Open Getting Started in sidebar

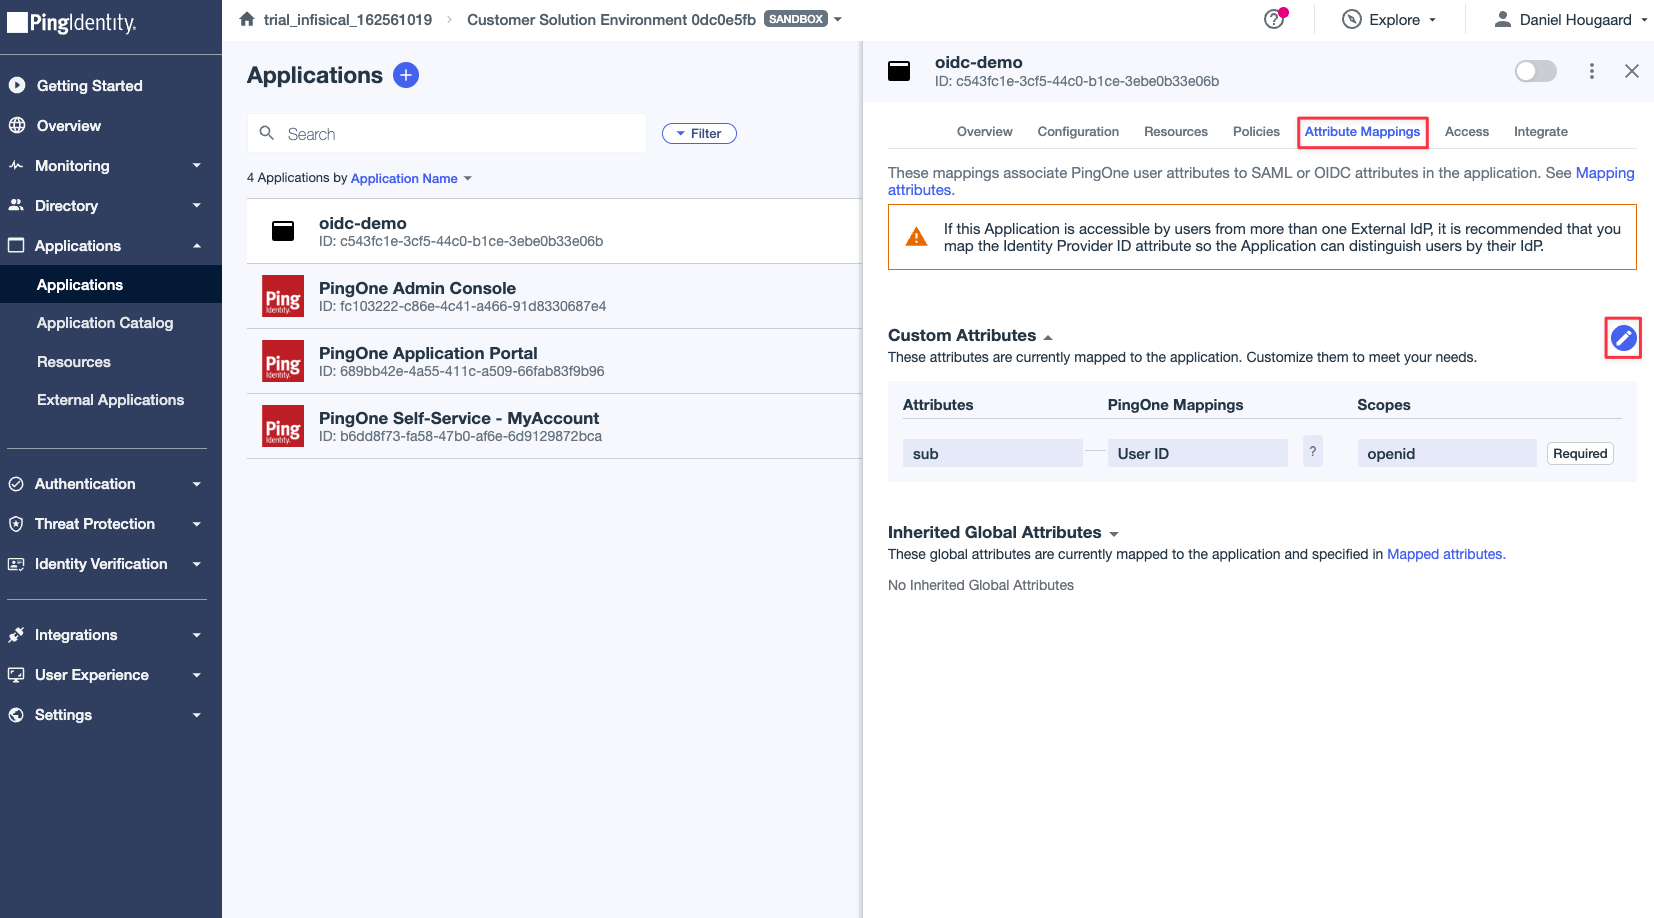click(89, 86)
